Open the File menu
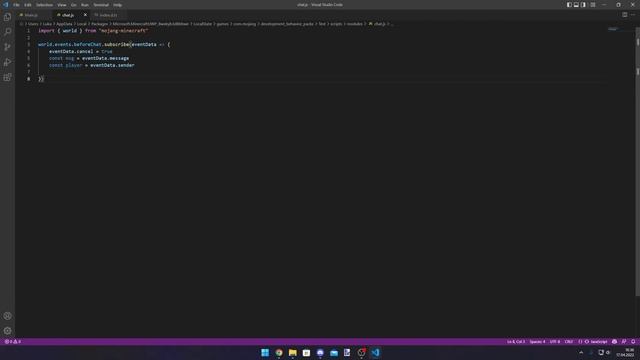 click(16, 5)
